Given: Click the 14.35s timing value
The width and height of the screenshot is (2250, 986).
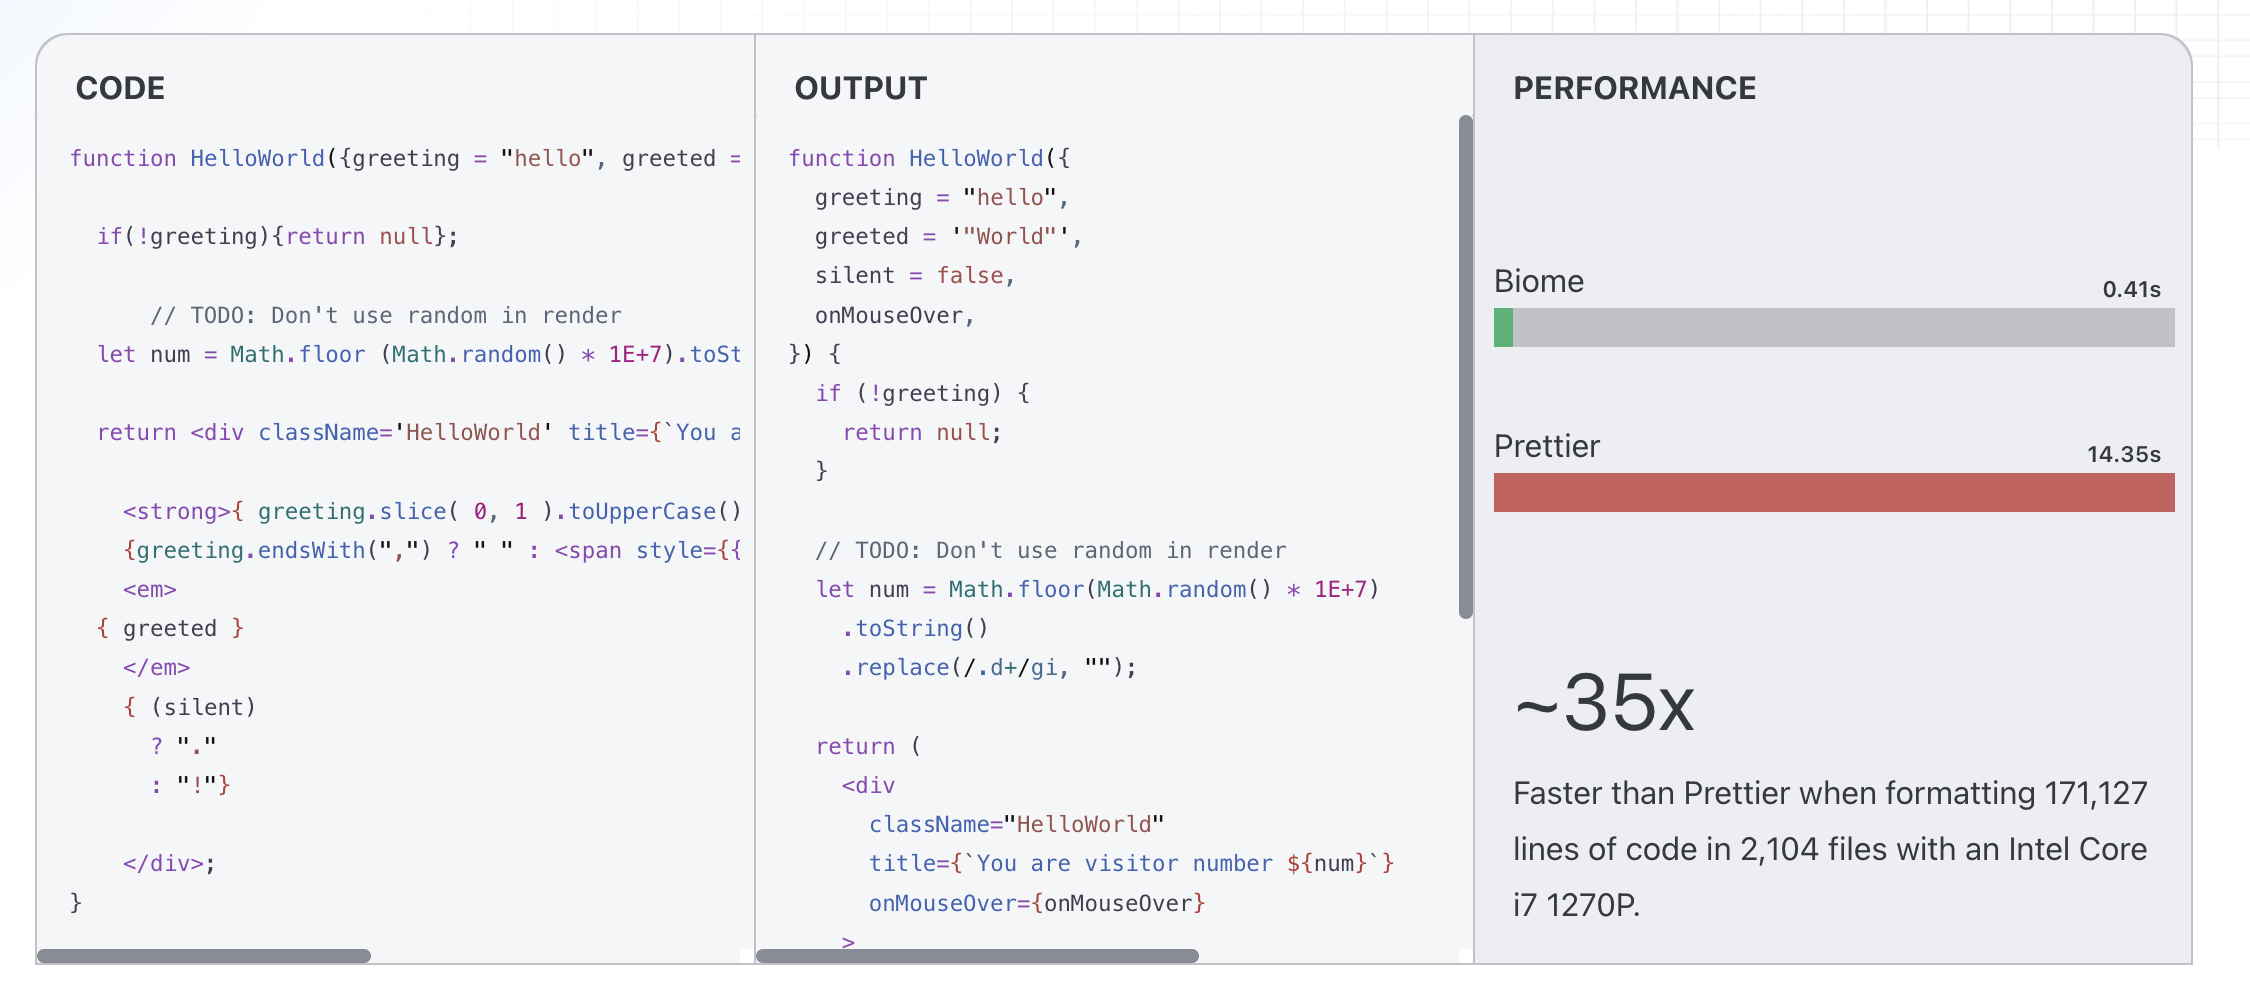Looking at the screenshot, I should click(2123, 455).
